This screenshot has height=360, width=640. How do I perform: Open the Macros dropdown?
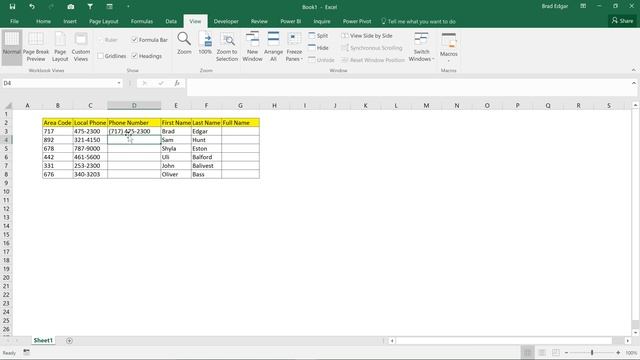449,47
